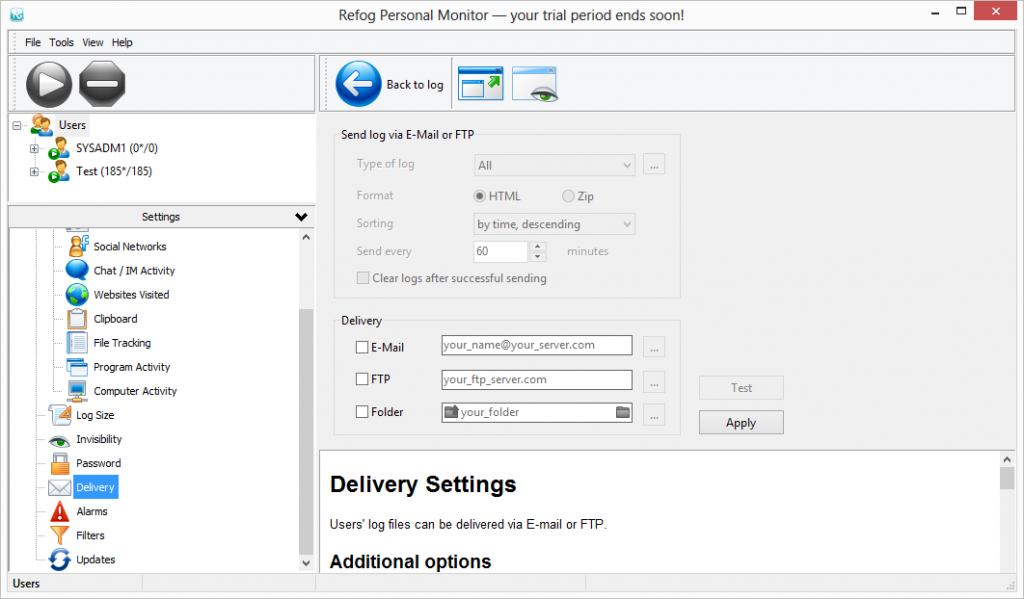Click the window with green arrow icon

click(x=480, y=84)
